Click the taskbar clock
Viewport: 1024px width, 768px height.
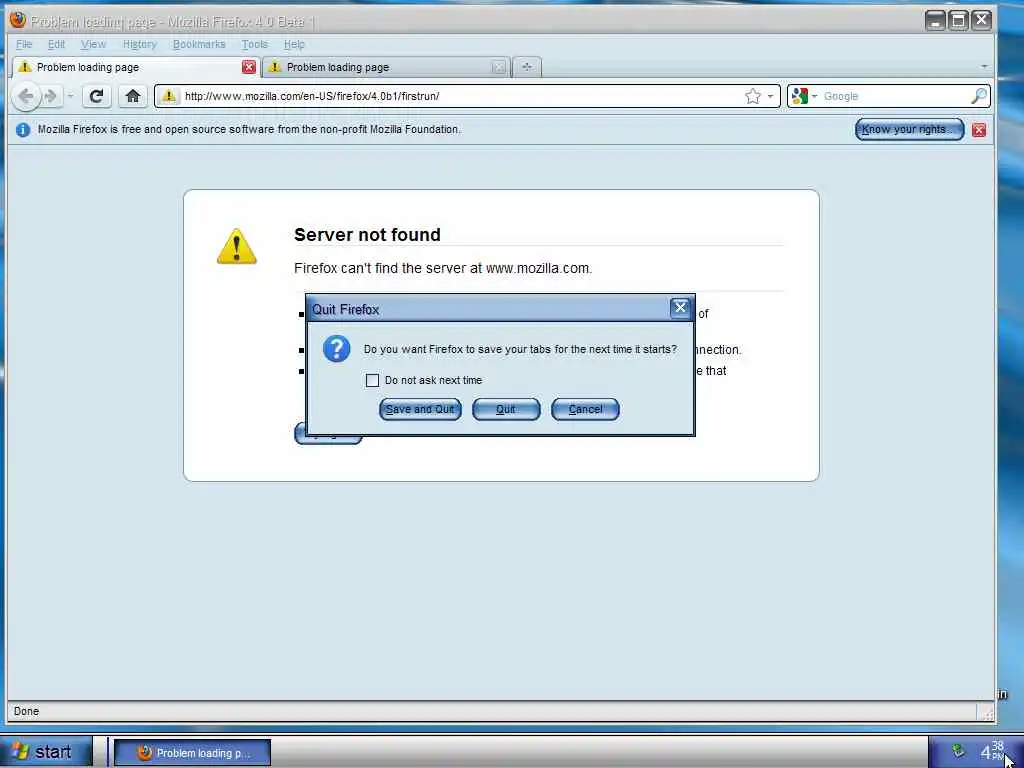tap(993, 751)
